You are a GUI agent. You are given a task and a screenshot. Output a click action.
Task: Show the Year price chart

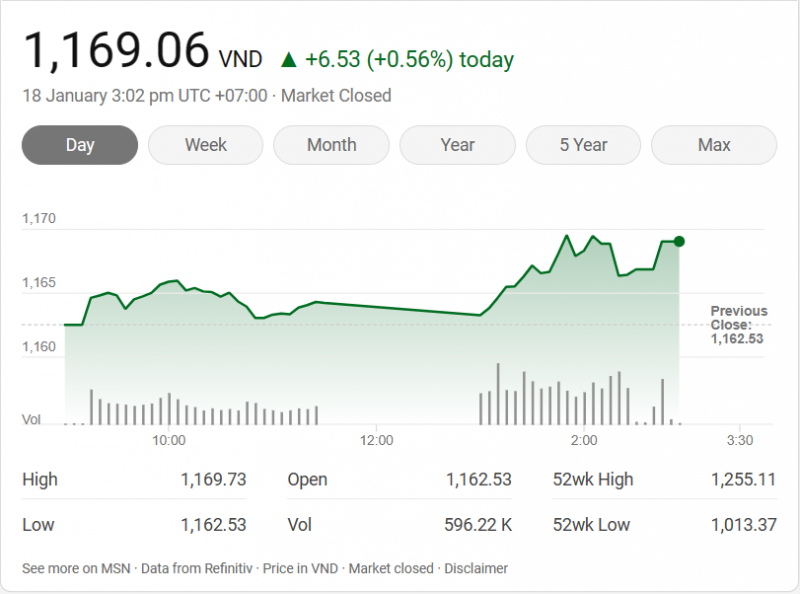(458, 145)
